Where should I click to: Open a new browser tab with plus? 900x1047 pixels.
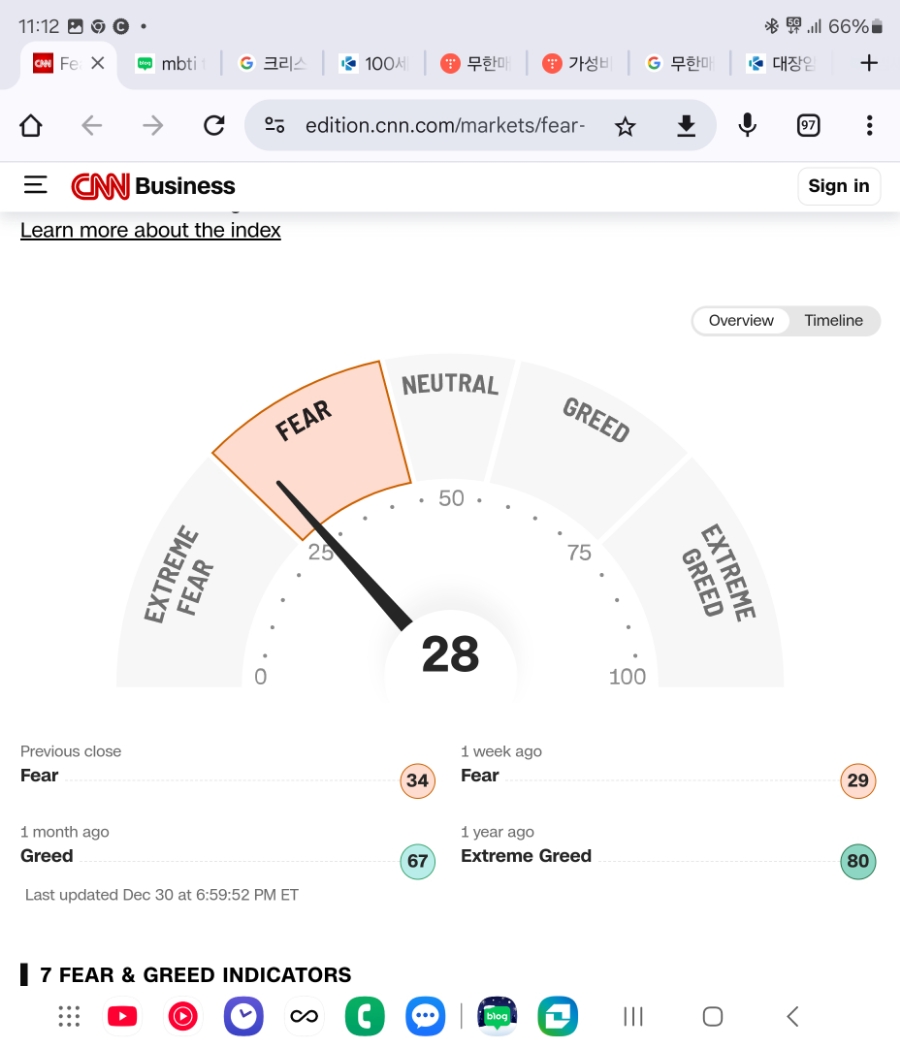[869, 63]
